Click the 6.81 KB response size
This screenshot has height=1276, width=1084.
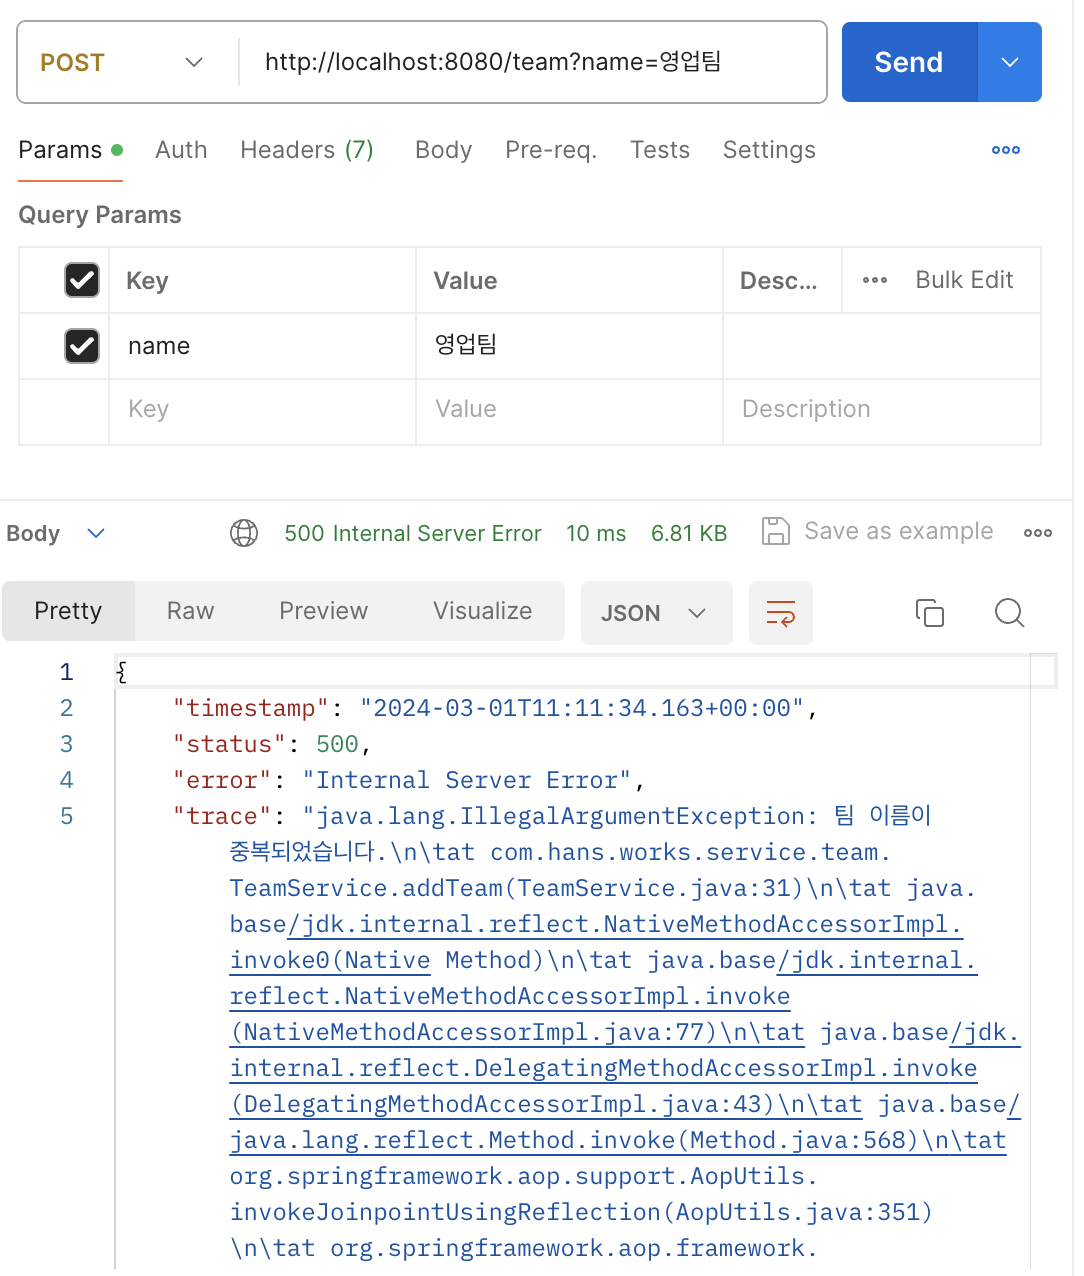[x=689, y=533]
